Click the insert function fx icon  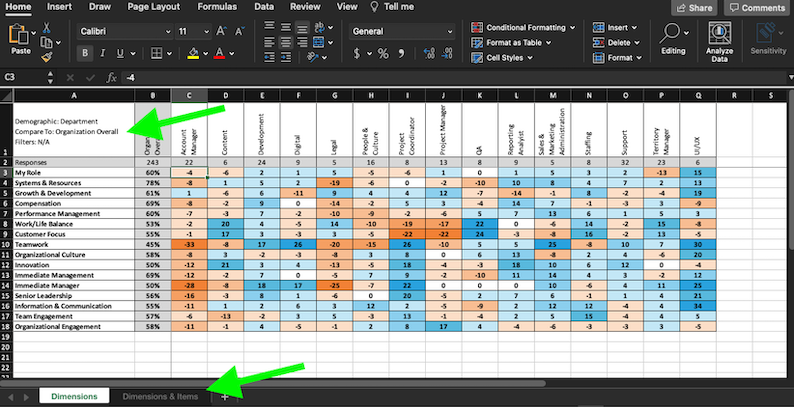point(112,77)
